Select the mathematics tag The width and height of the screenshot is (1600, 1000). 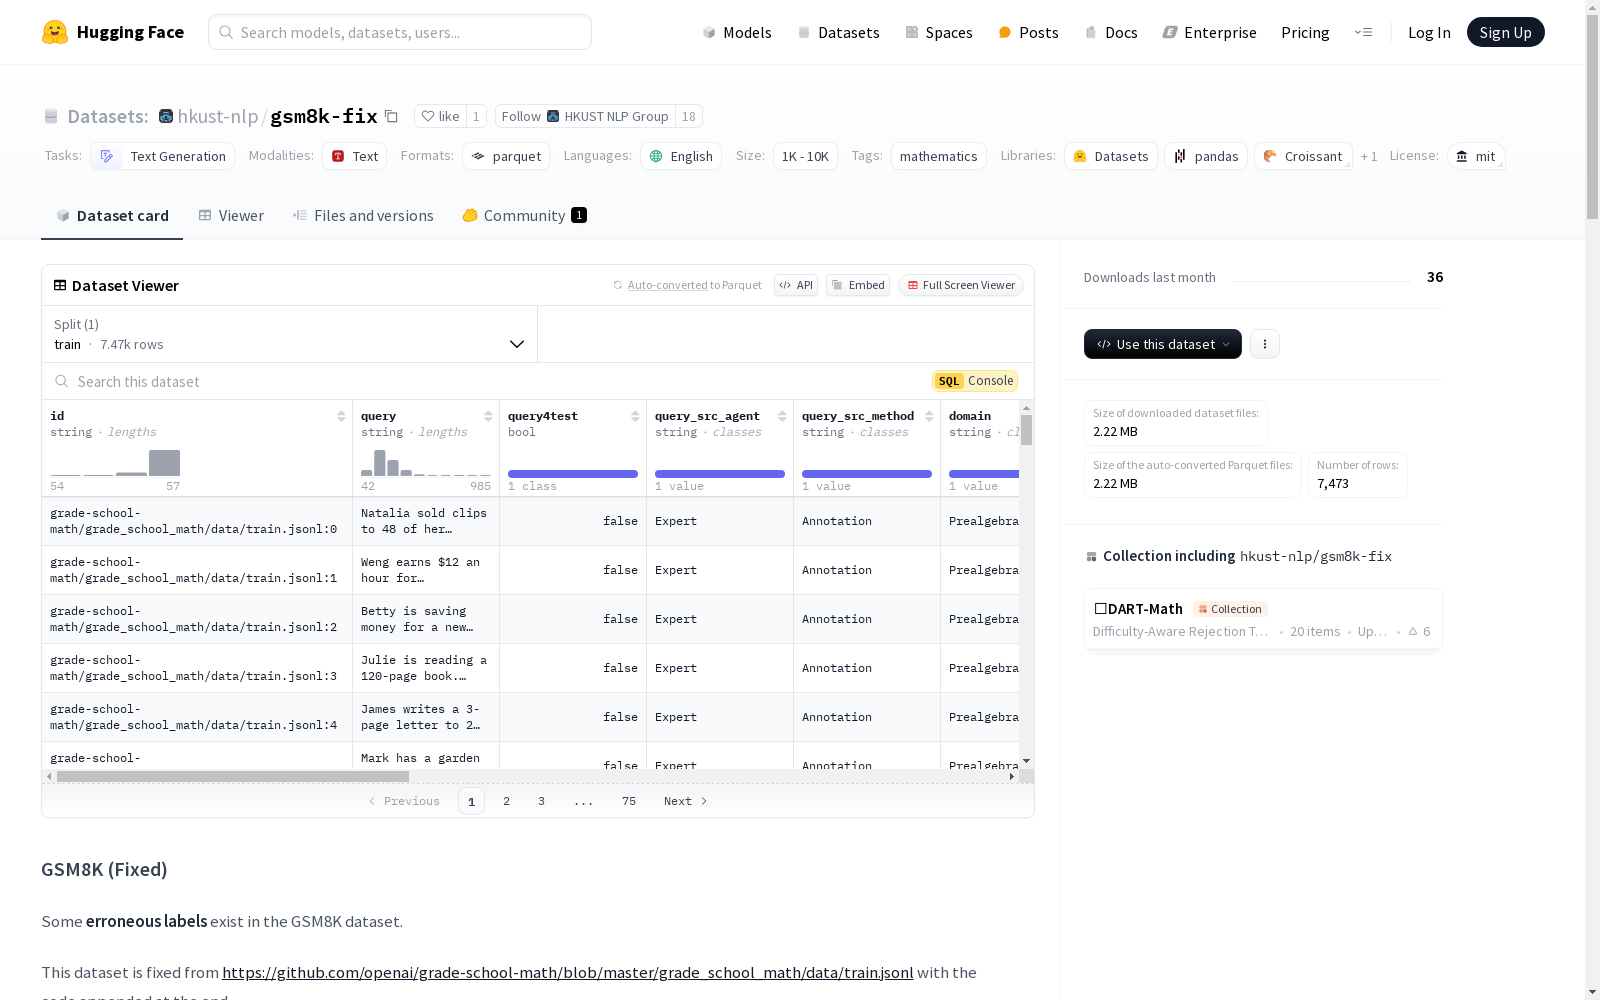point(938,156)
